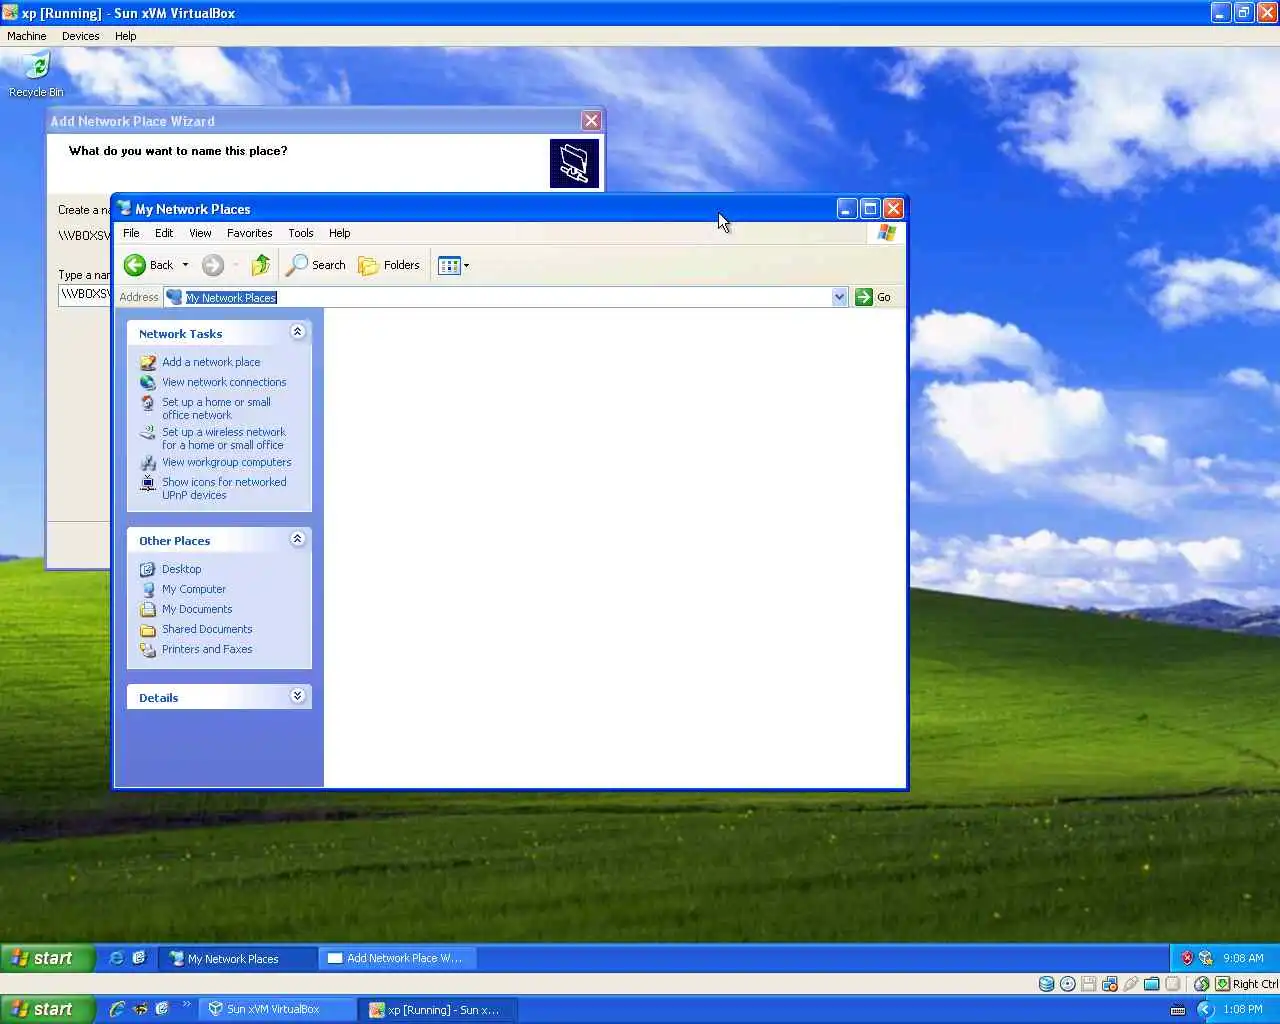
Task: Open Search in the Explorer toolbar
Action: coord(316,265)
